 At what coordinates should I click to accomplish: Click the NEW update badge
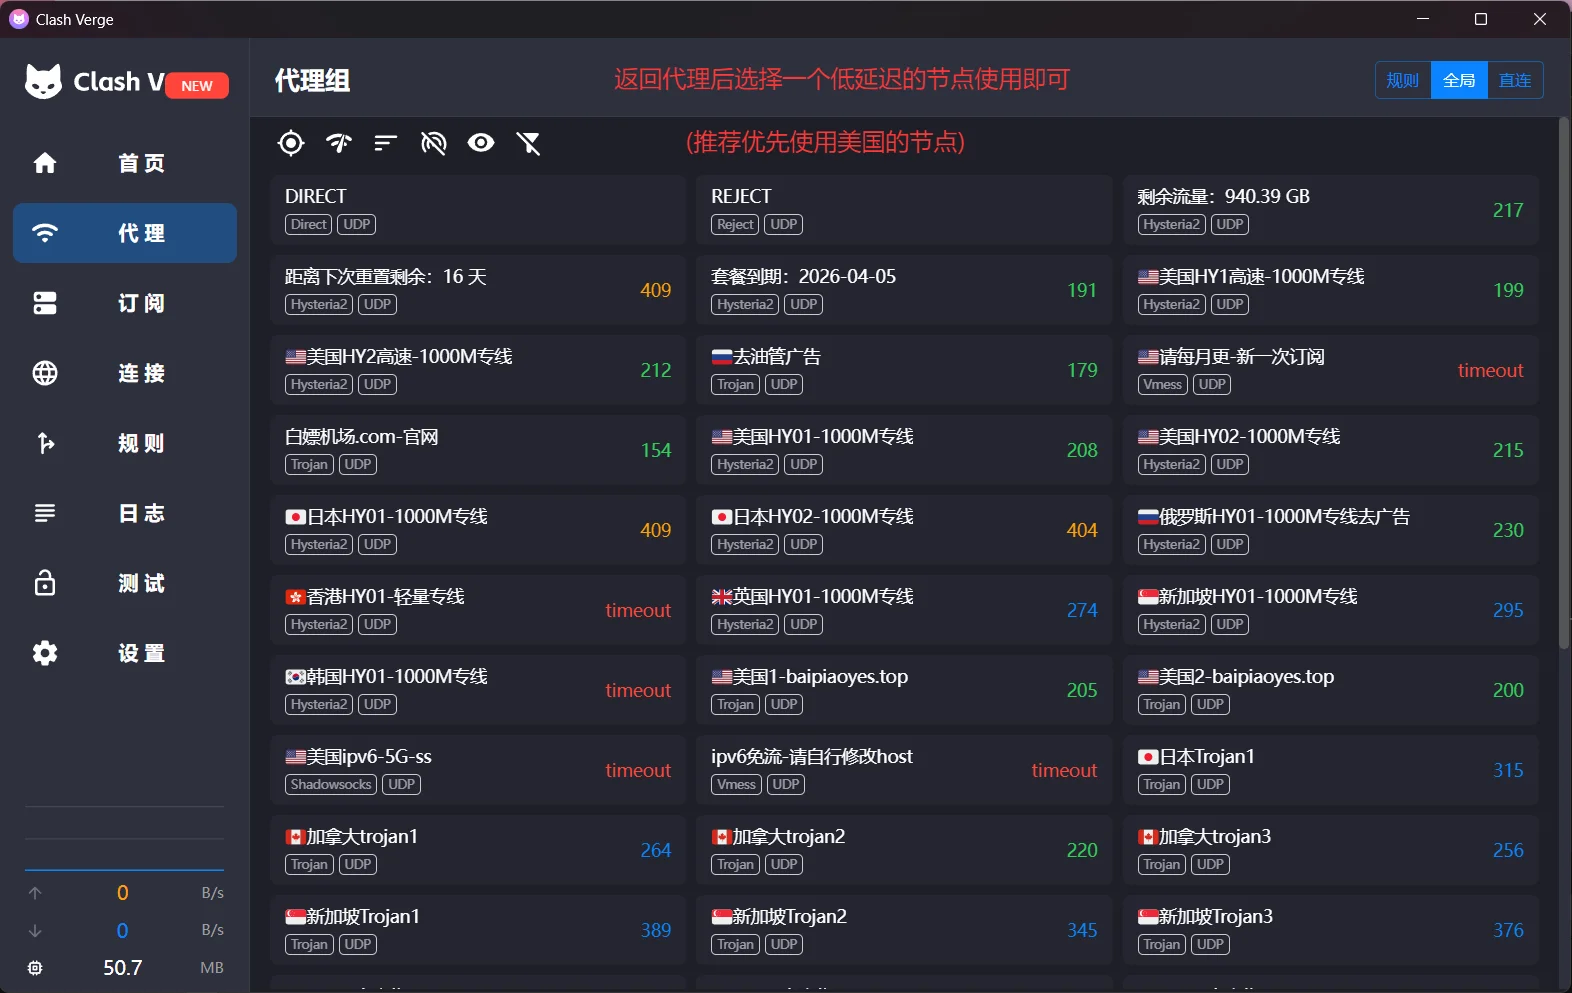(x=197, y=86)
